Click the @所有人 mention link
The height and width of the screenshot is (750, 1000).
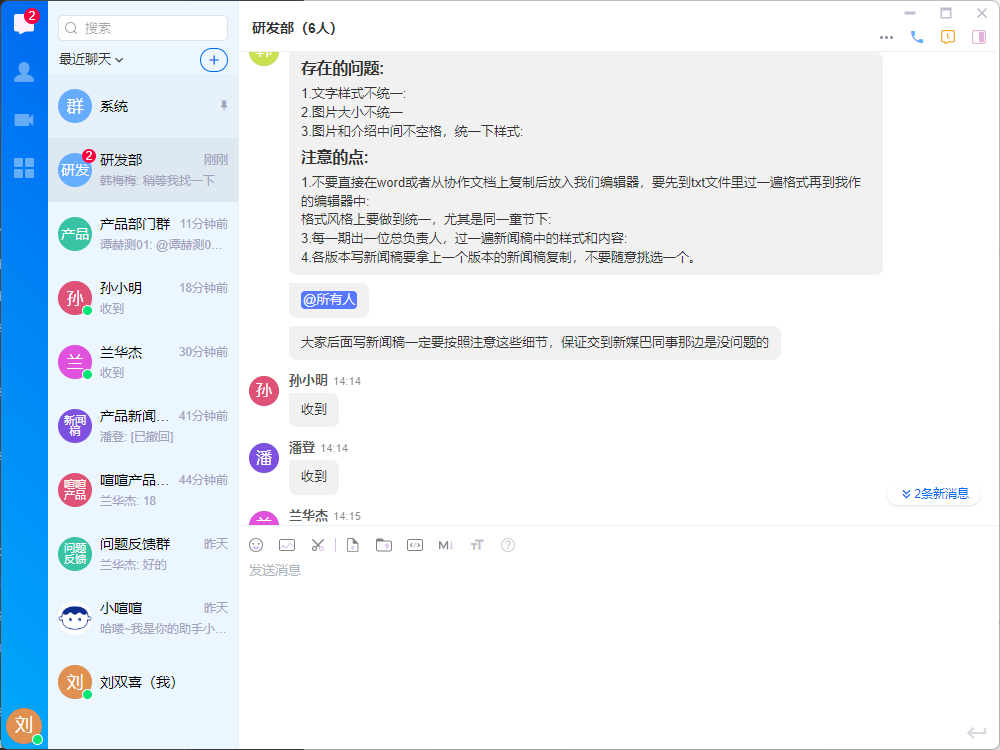click(x=329, y=300)
